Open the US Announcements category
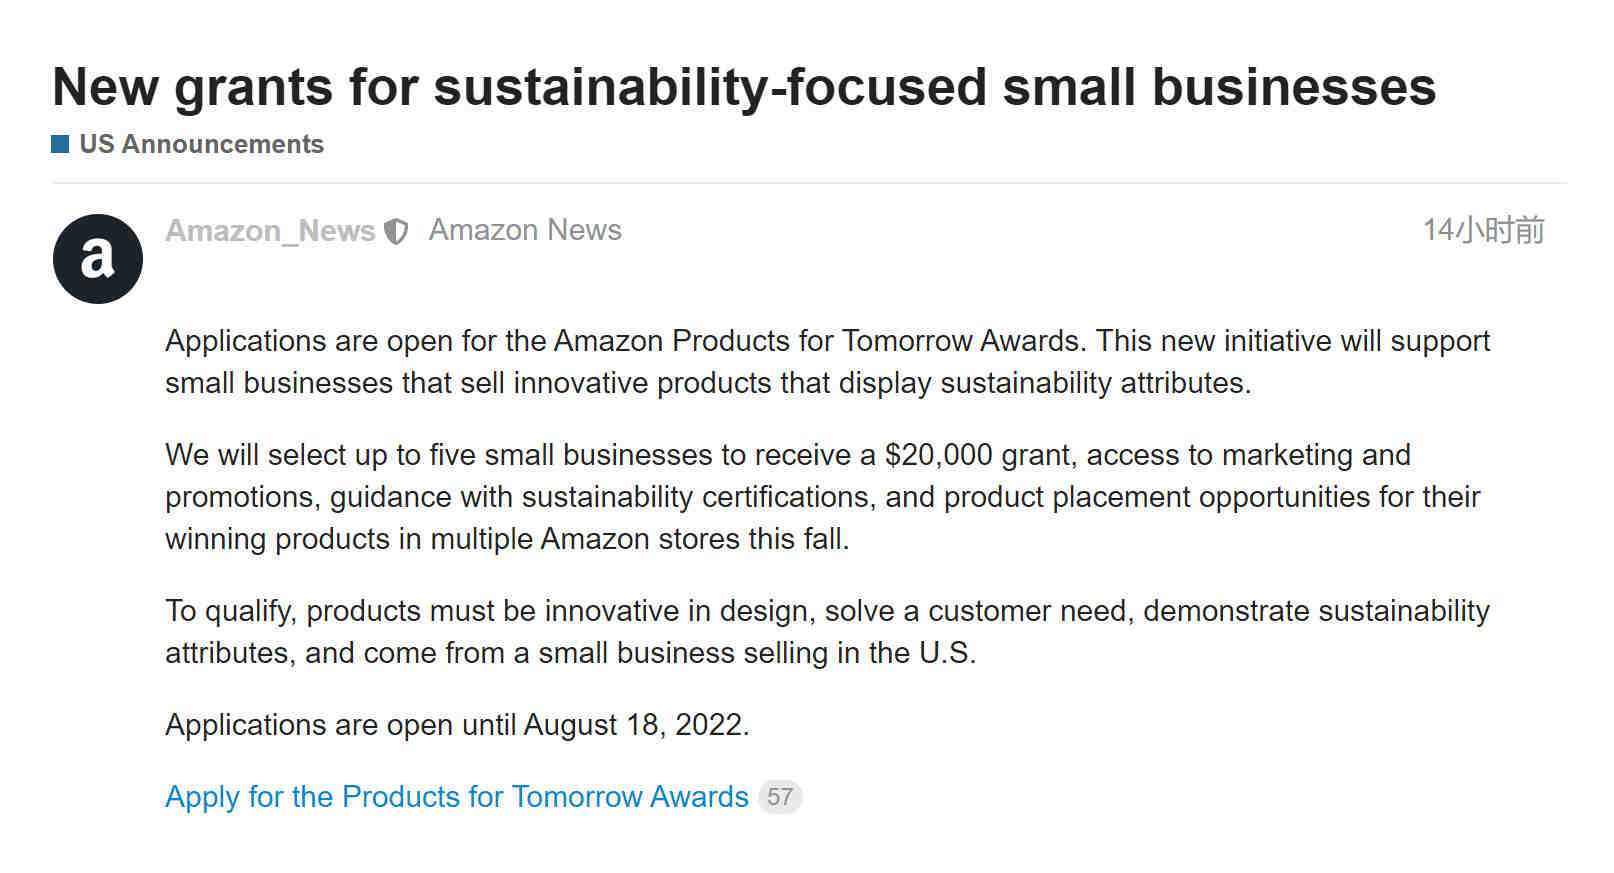The height and width of the screenshot is (873, 1614). point(201,144)
